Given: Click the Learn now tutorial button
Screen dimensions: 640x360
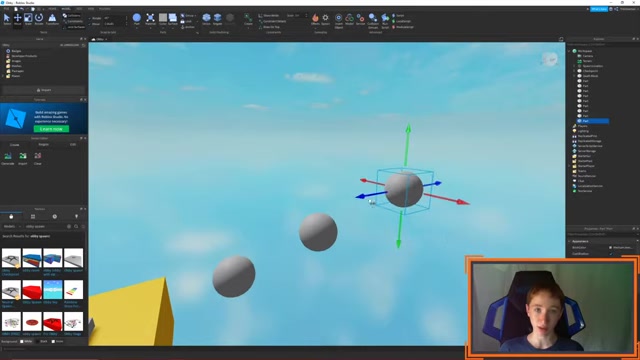Looking at the screenshot, I should (x=51, y=129).
